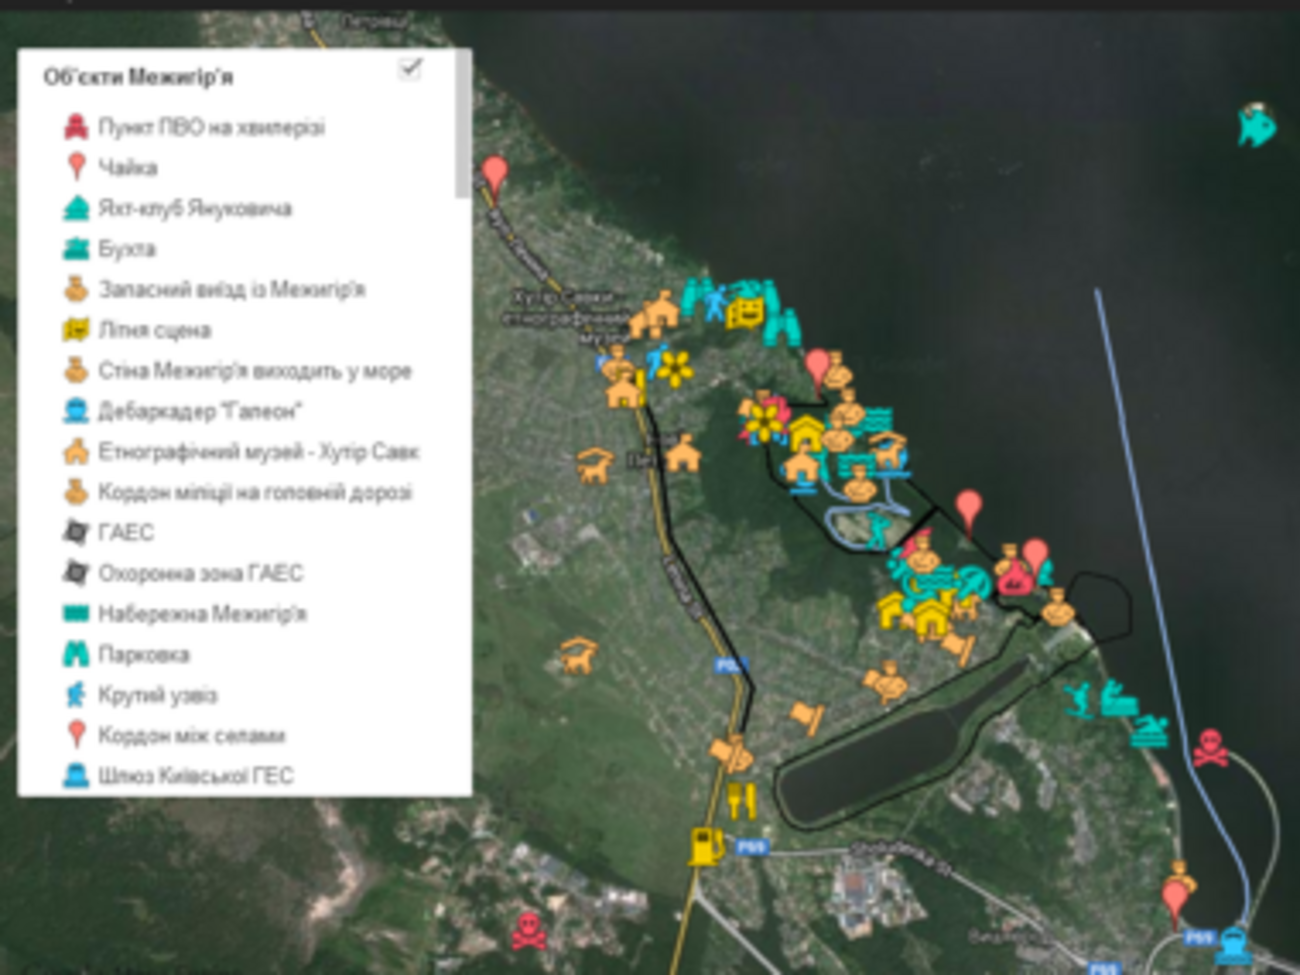The width and height of the screenshot is (1300, 975).
Task: Click the binoculars icon beside Парковка
Action: [x=76, y=654]
